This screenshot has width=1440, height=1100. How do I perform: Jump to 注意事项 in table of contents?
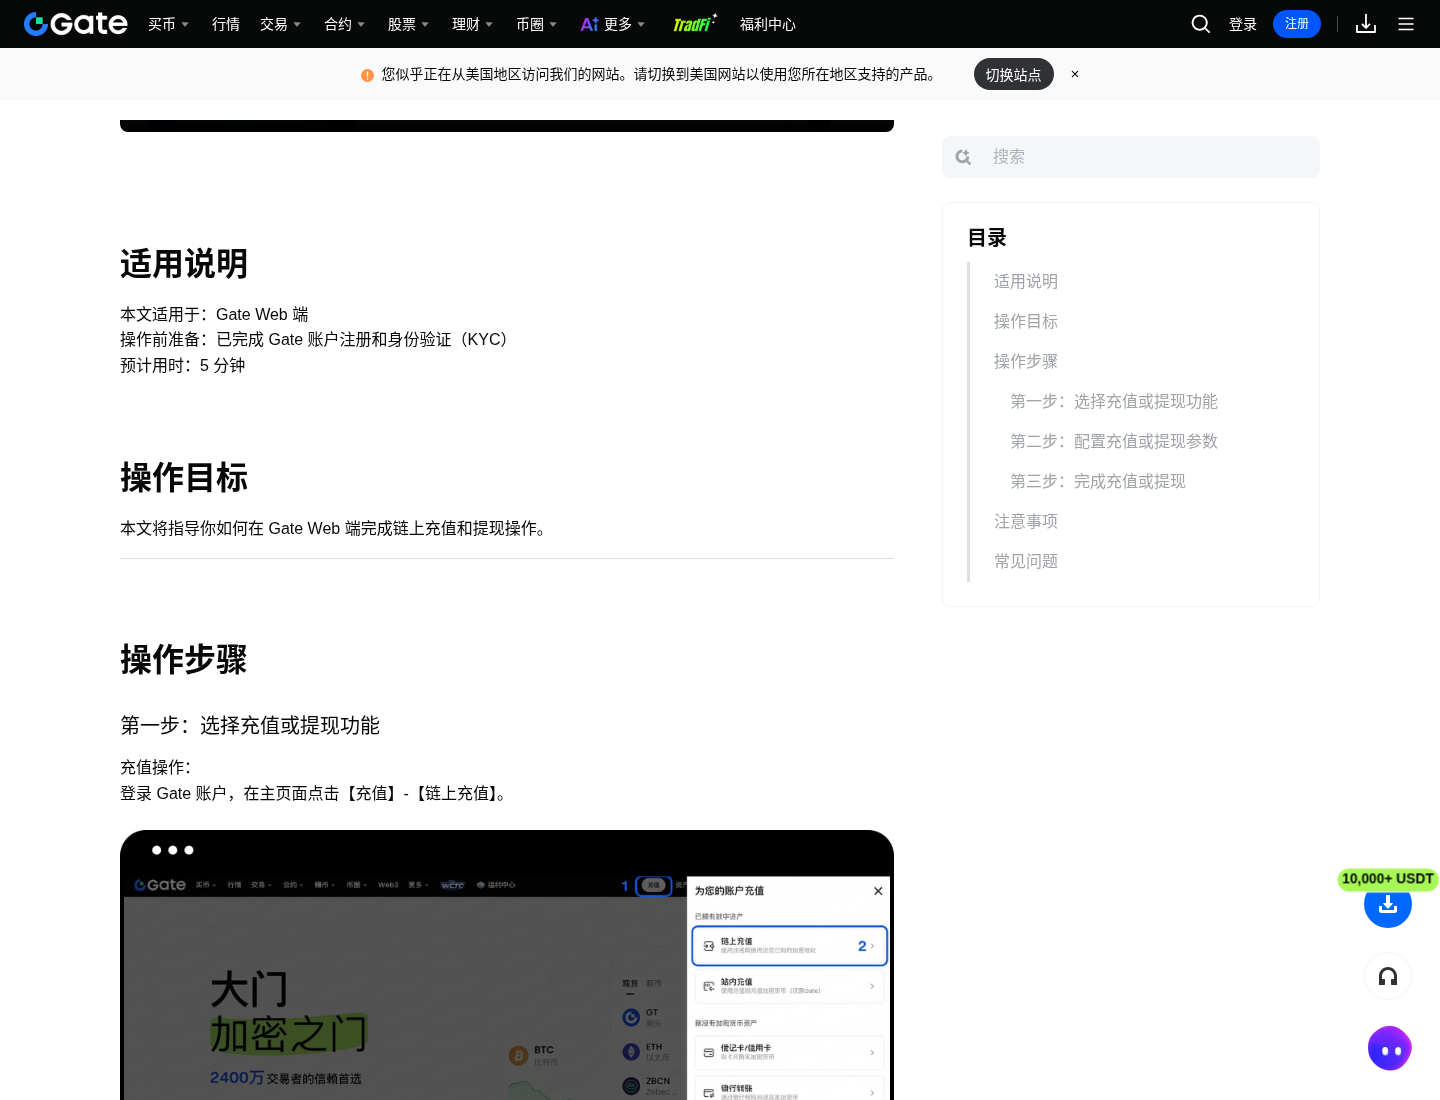[1026, 522]
